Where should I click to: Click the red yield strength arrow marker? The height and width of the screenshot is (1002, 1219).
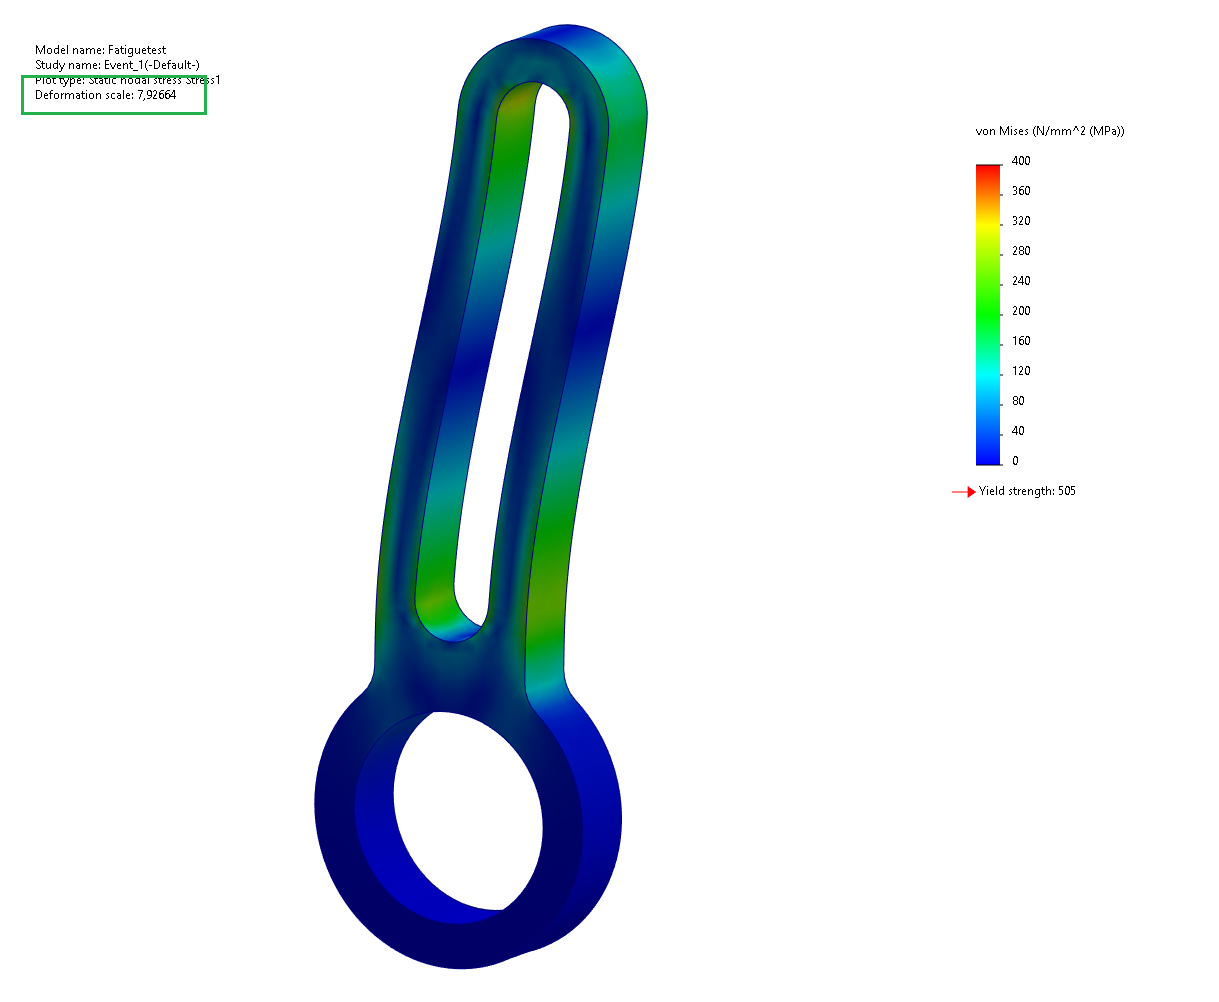click(963, 492)
